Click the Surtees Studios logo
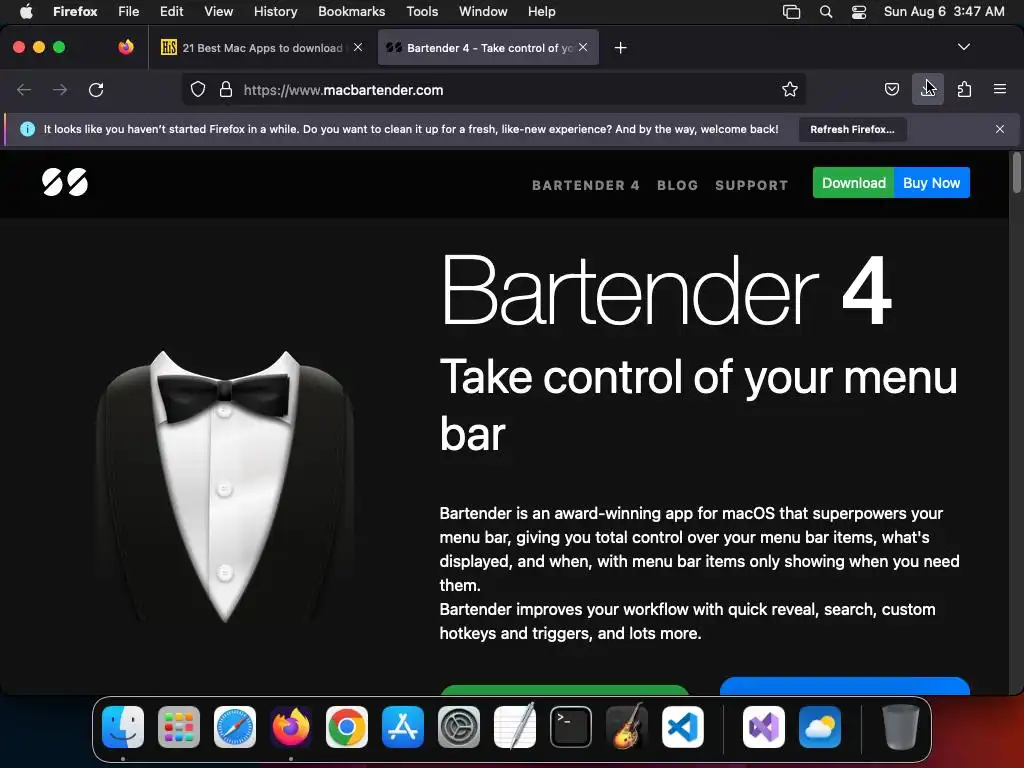The width and height of the screenshot is (1024, 768). point(65,182)
